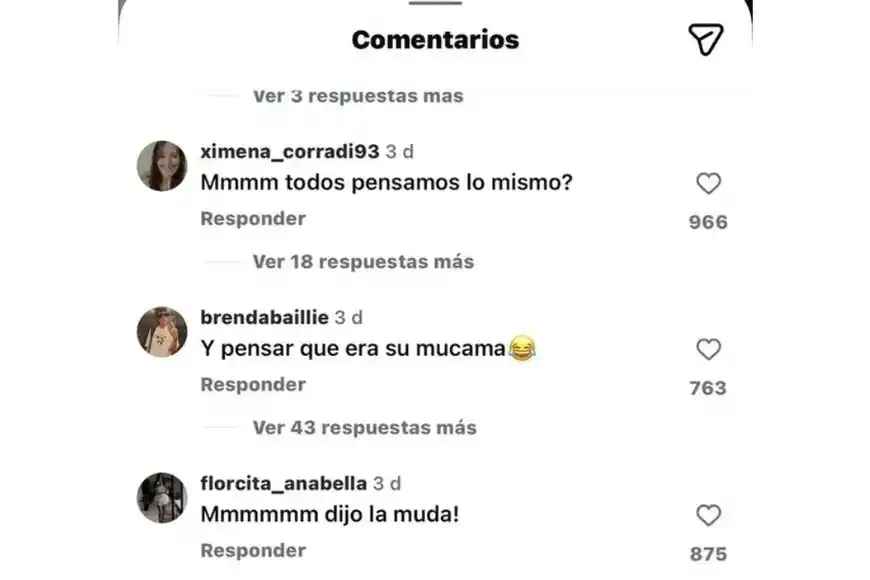The height and width of the screenshot is (580, 870).
Task: Like florcita_anabella's comment with the heart icon
Action: click(x=707, y=515)
